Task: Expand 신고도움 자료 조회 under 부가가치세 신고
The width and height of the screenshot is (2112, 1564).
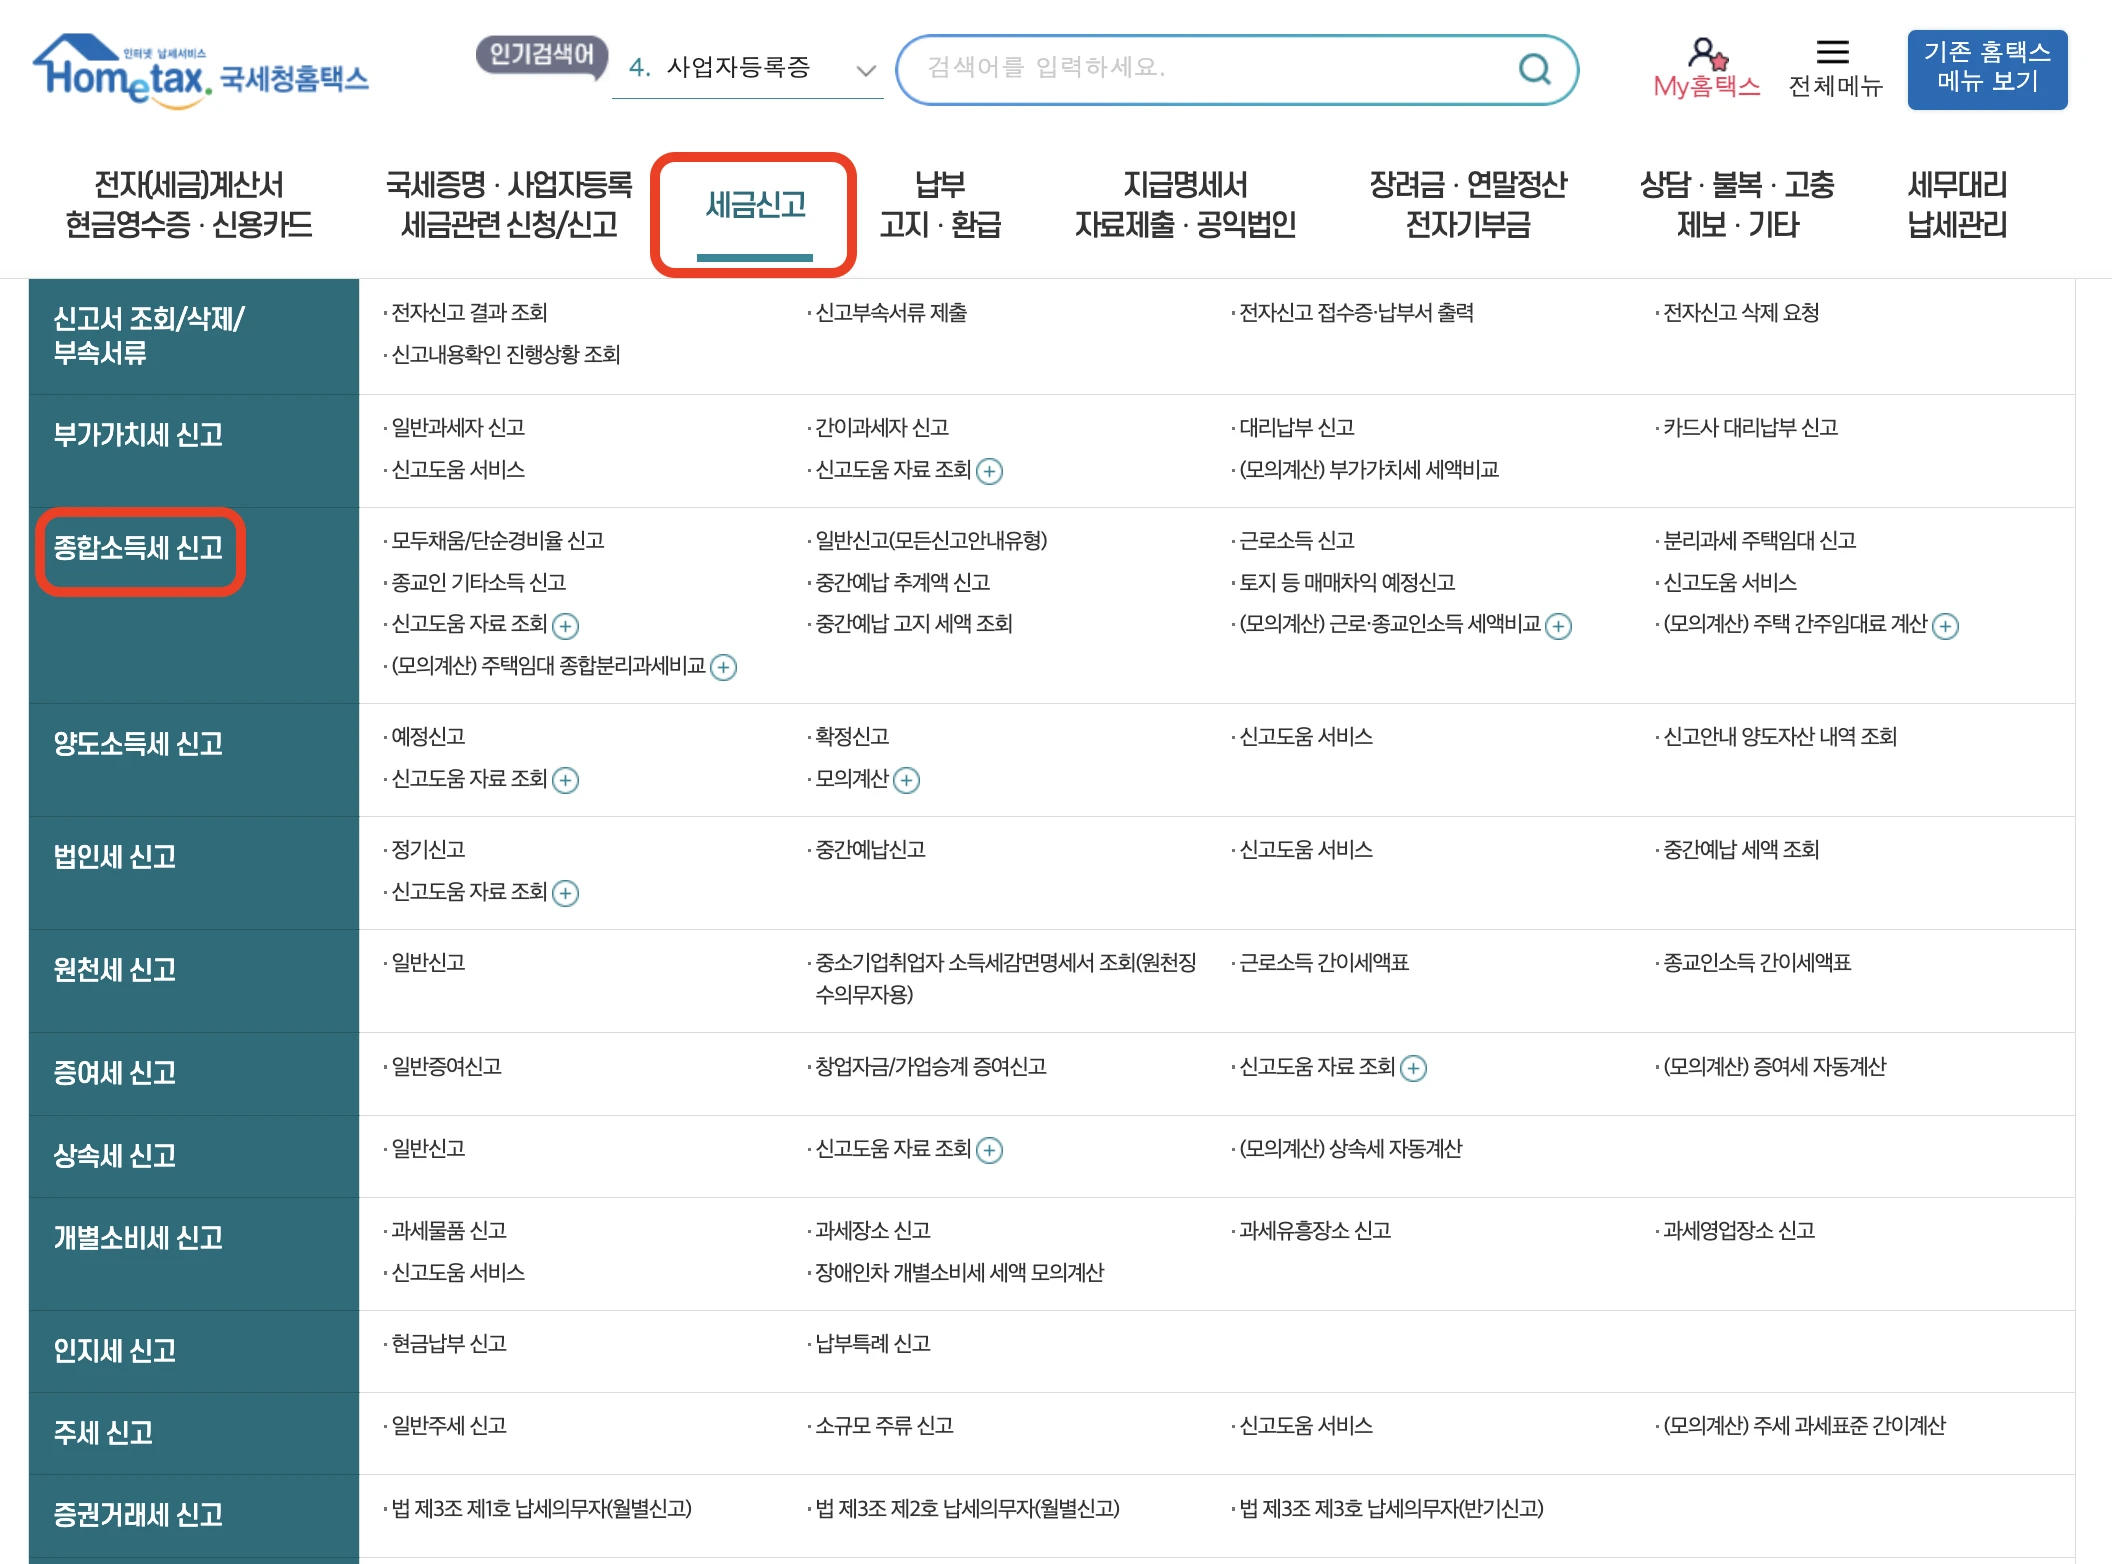Action: click(x=990, y=470)
